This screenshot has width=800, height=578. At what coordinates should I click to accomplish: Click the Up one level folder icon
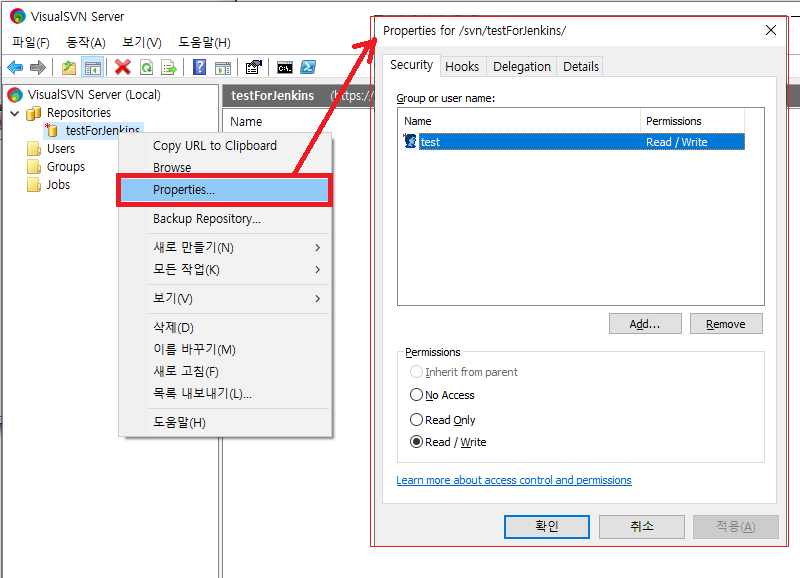69,67
